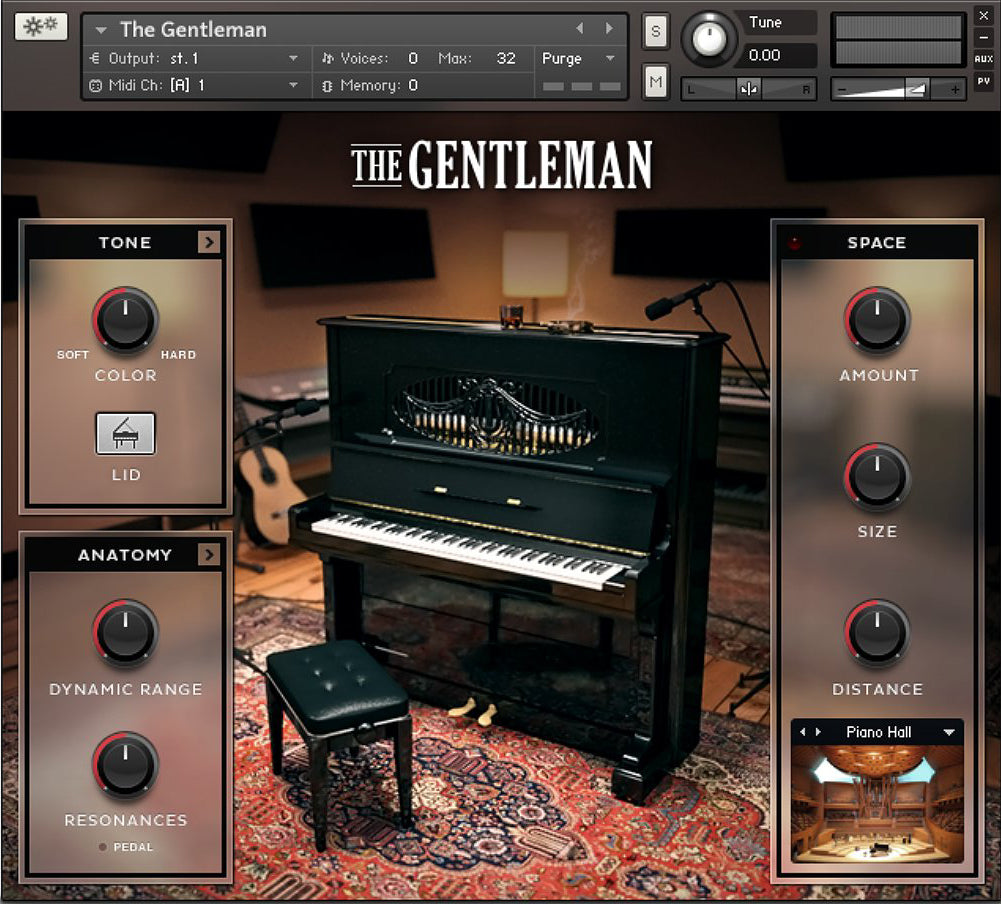
Task: Click the wrench settings icon at top left
Action: (41, 27)
